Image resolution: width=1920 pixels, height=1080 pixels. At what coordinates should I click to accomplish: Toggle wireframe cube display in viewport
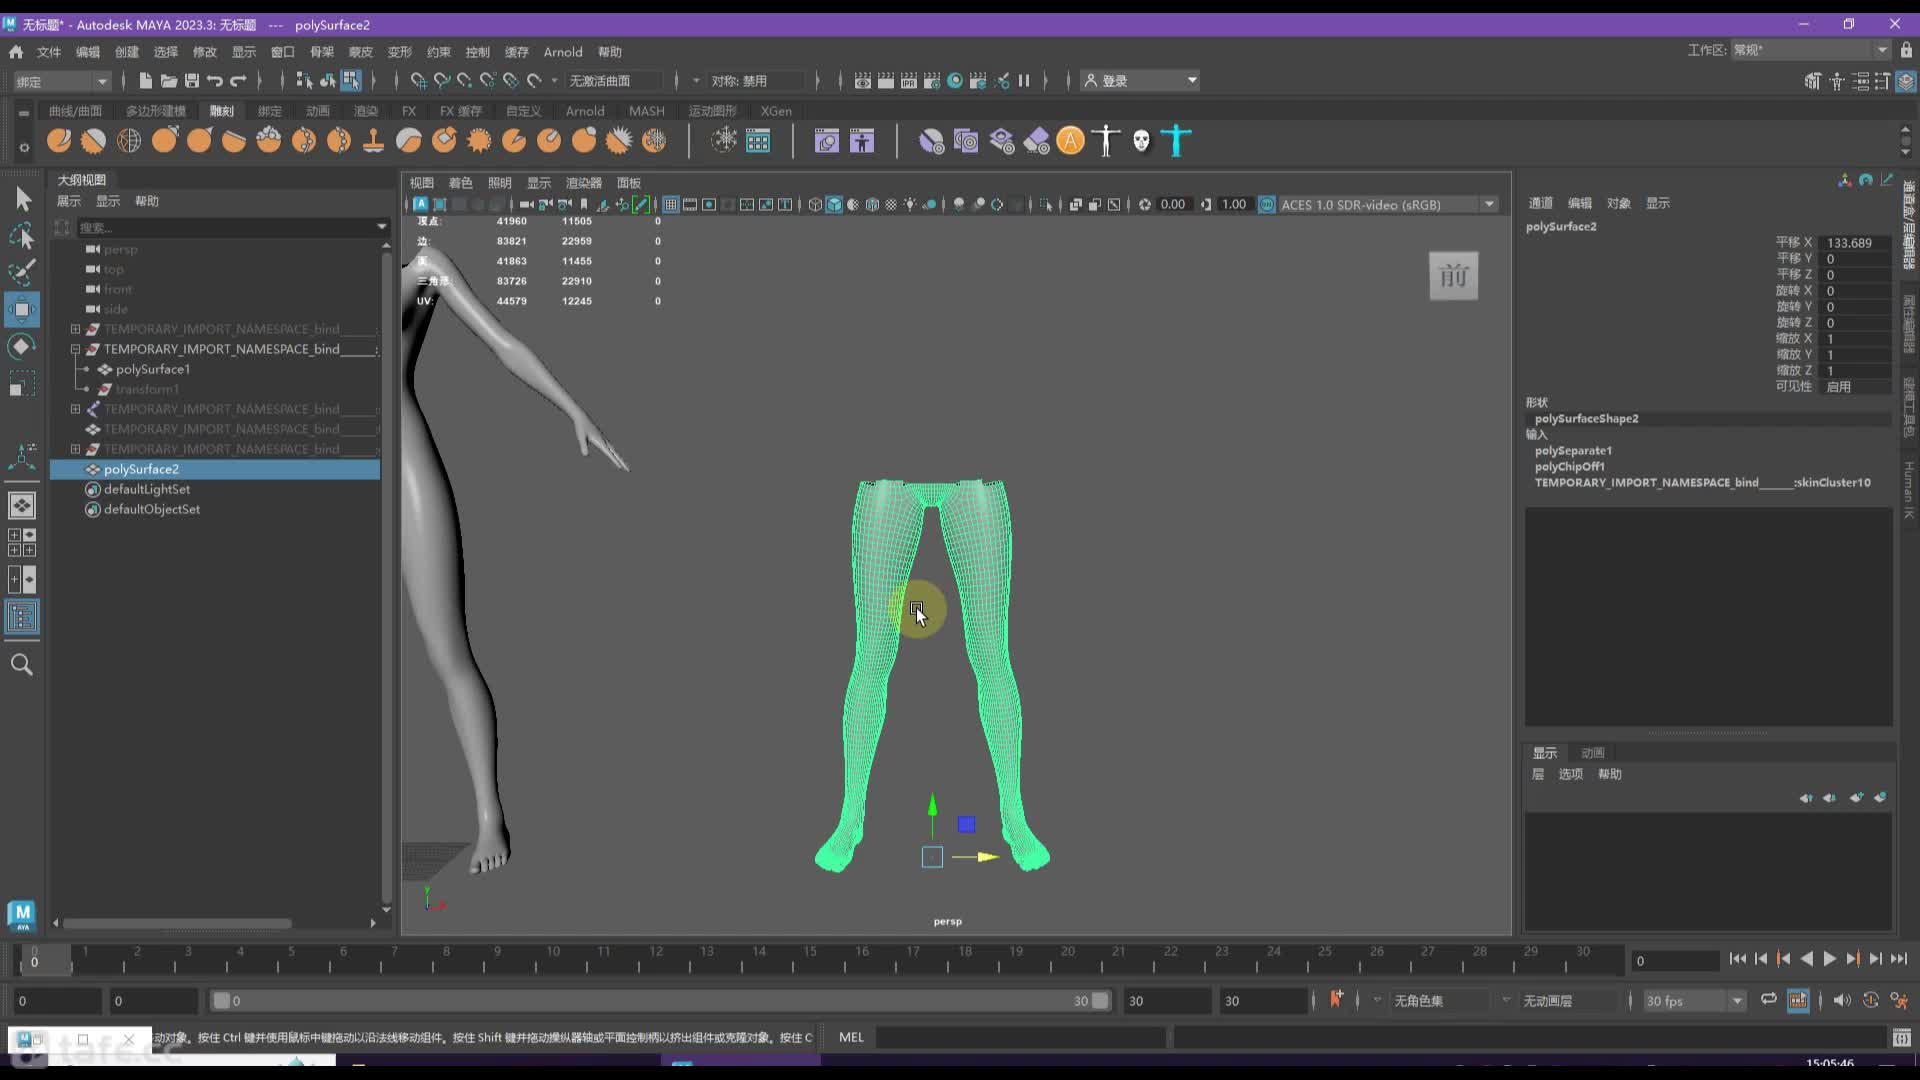tap(815, 204)
